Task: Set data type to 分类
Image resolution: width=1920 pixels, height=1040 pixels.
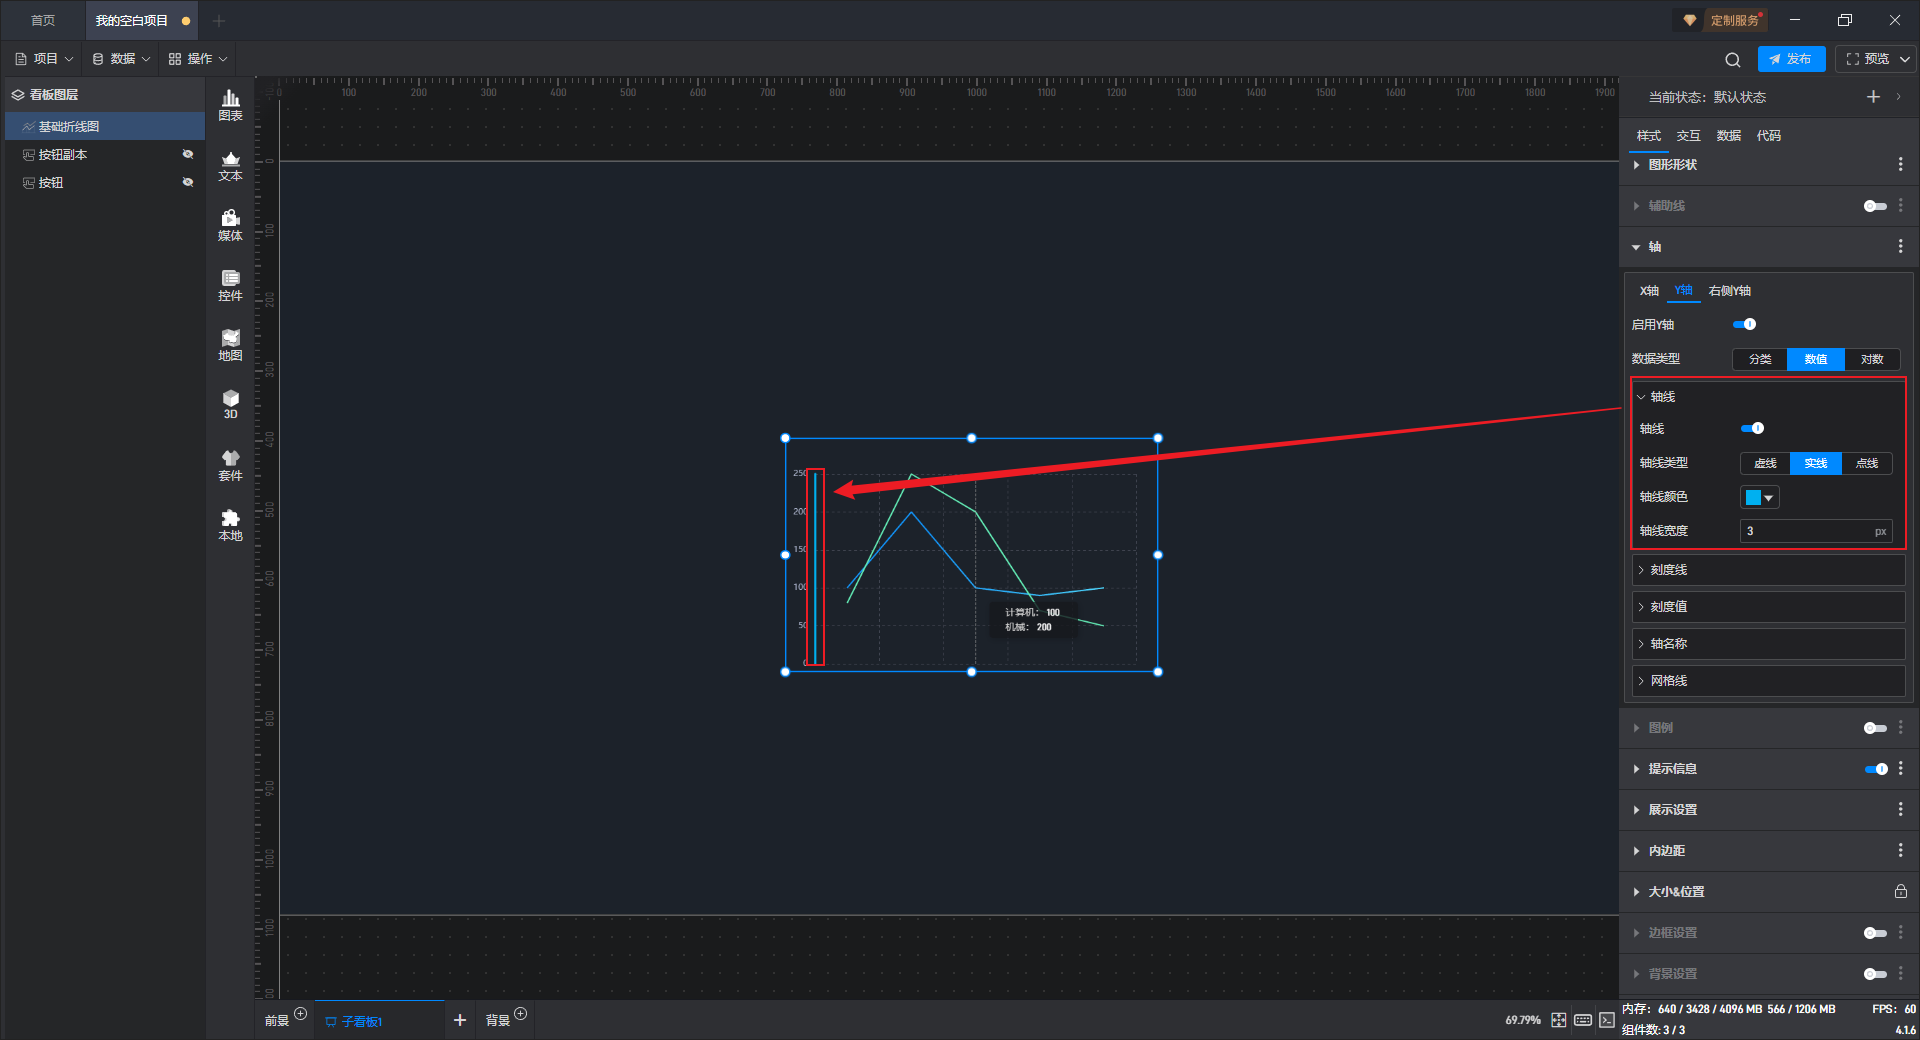Action: [x=1760, y=359]
